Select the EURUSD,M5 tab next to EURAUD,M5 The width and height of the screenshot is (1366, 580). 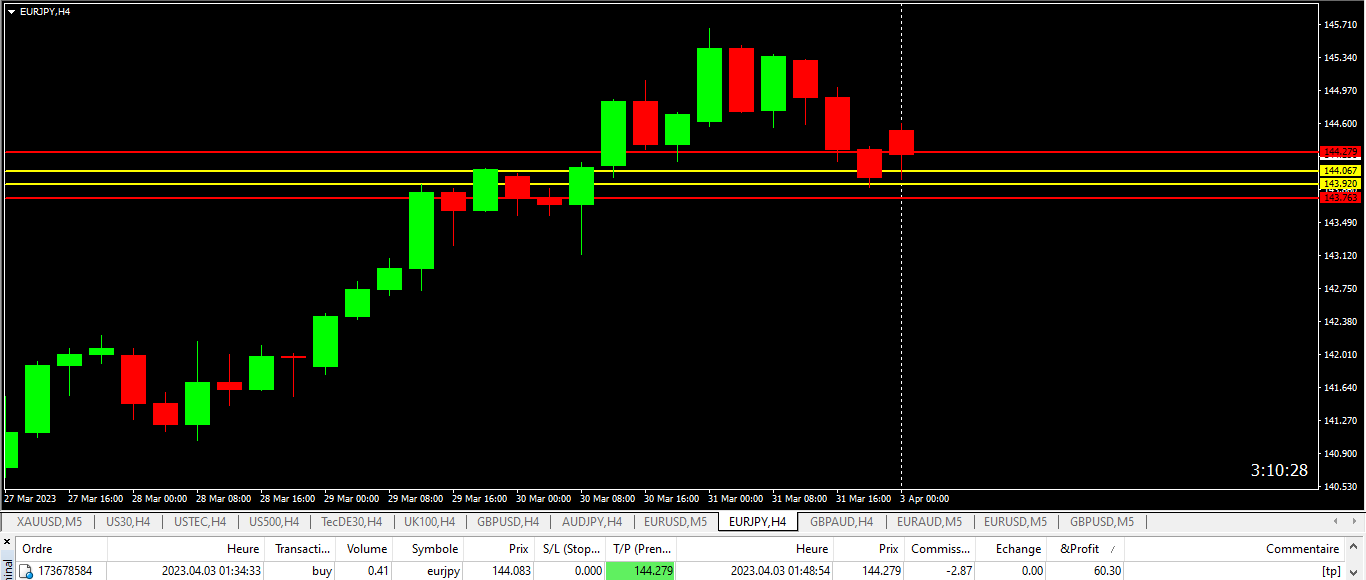click(x=1015, y=521)
